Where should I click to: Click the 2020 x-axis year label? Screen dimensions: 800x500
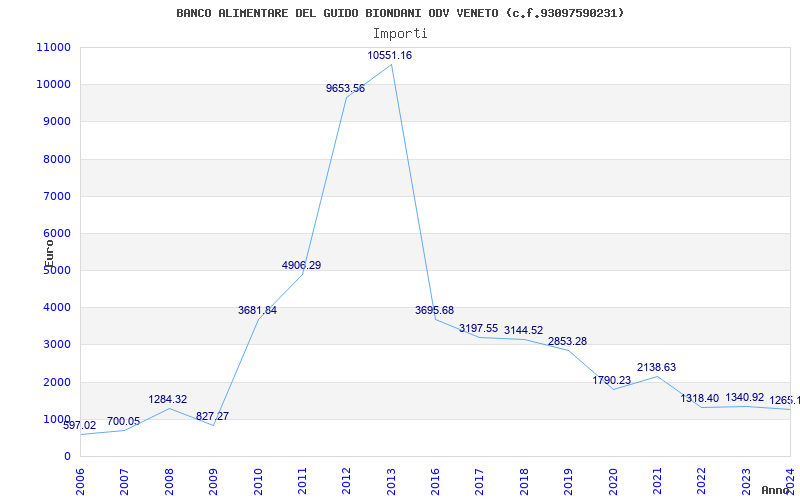pos(613,482)
